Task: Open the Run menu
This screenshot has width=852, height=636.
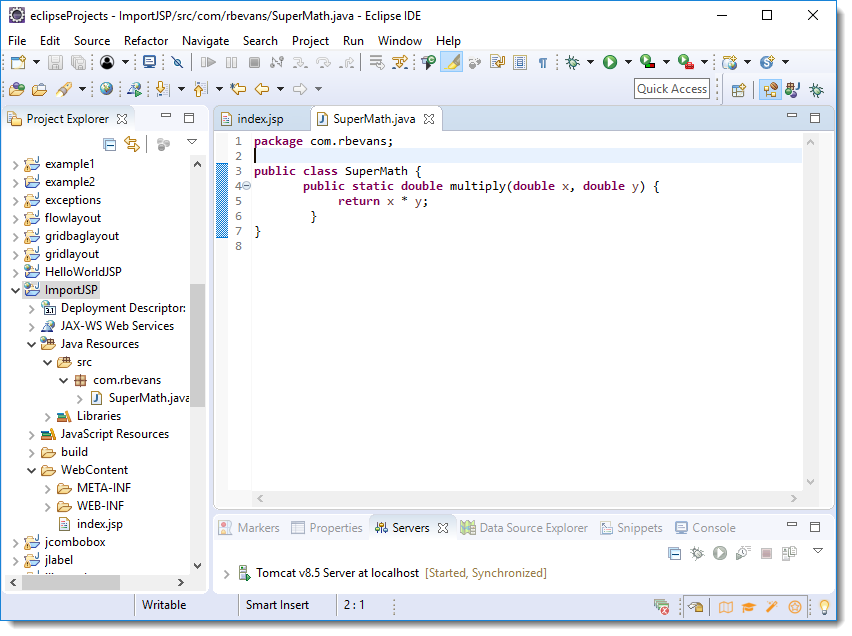Action: (353, 41)
